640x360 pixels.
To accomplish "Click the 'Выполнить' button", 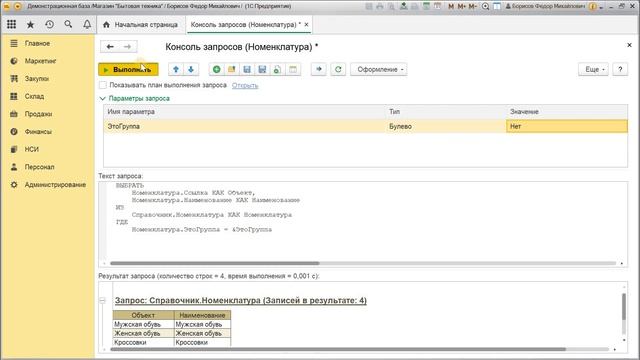I will (128, 69).
